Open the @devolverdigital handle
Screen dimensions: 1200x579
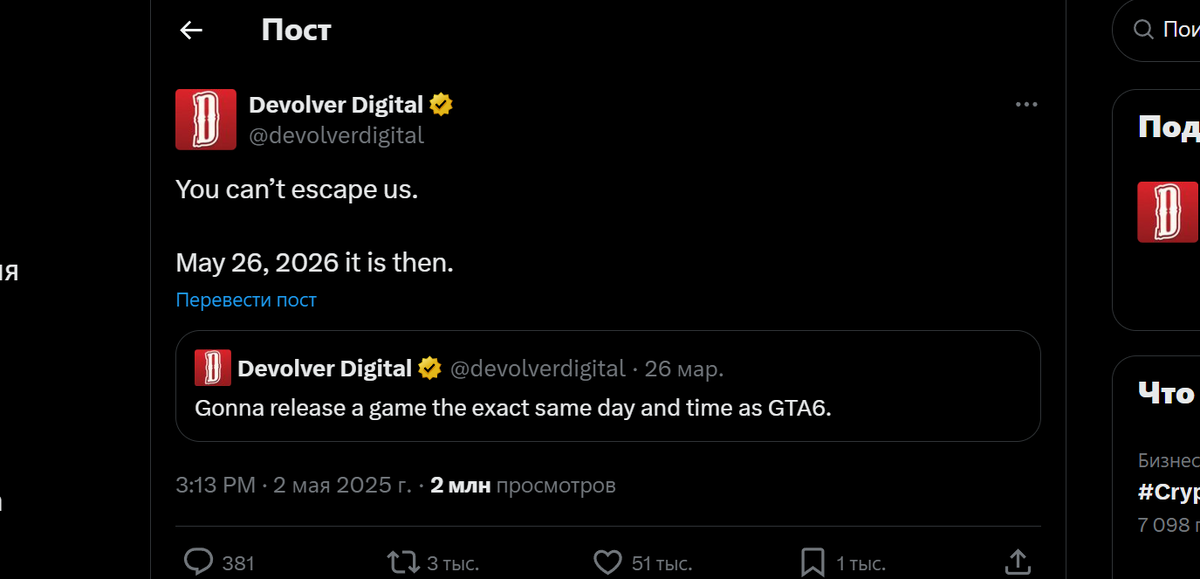tap(337, 134)
